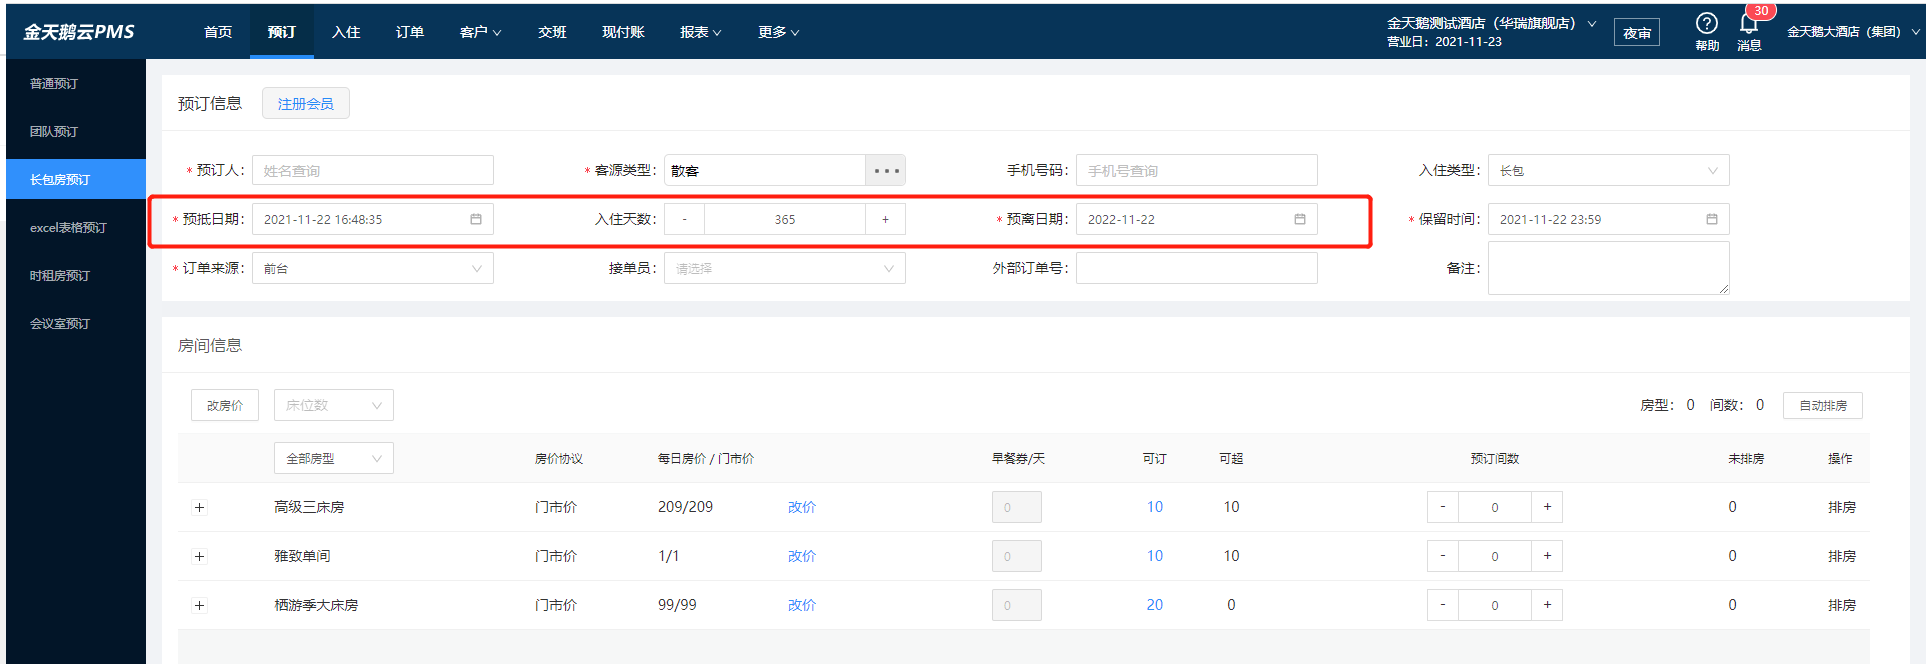Open the message bell notifications
1926x664 pixels.
(1749, 24)
